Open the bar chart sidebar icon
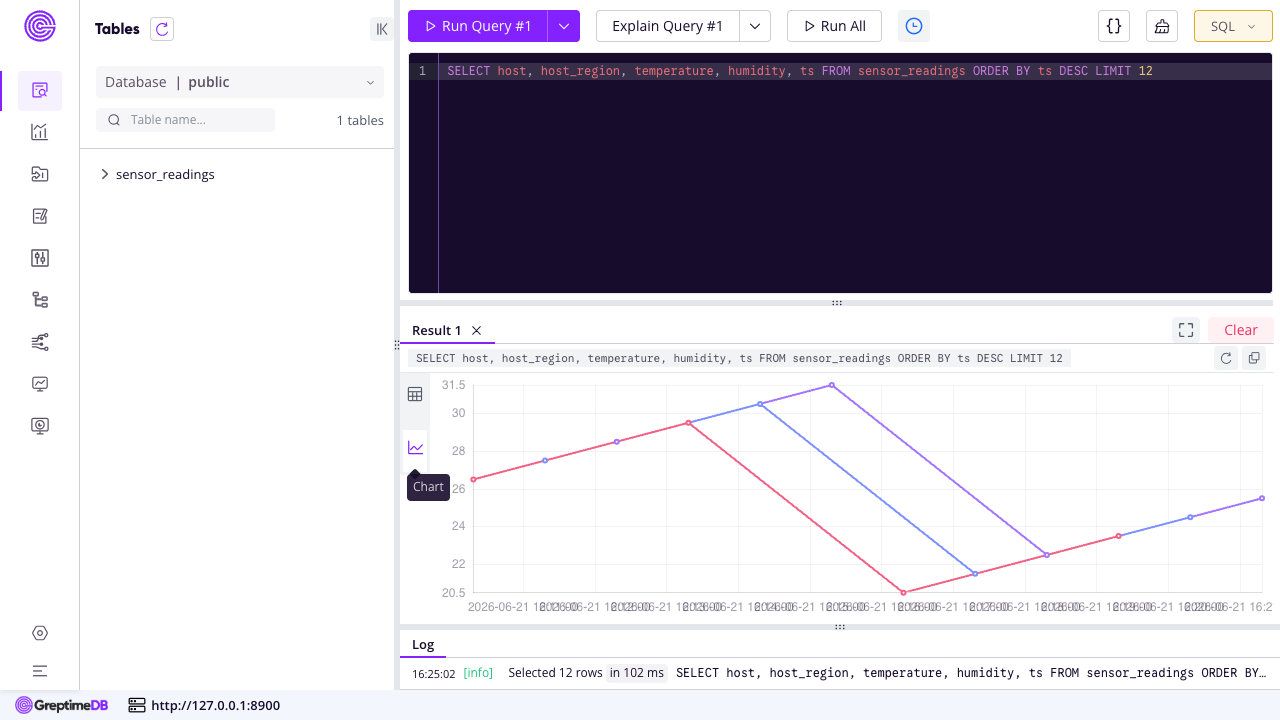This screenshot has height=720, width=1280. (40, 132)
